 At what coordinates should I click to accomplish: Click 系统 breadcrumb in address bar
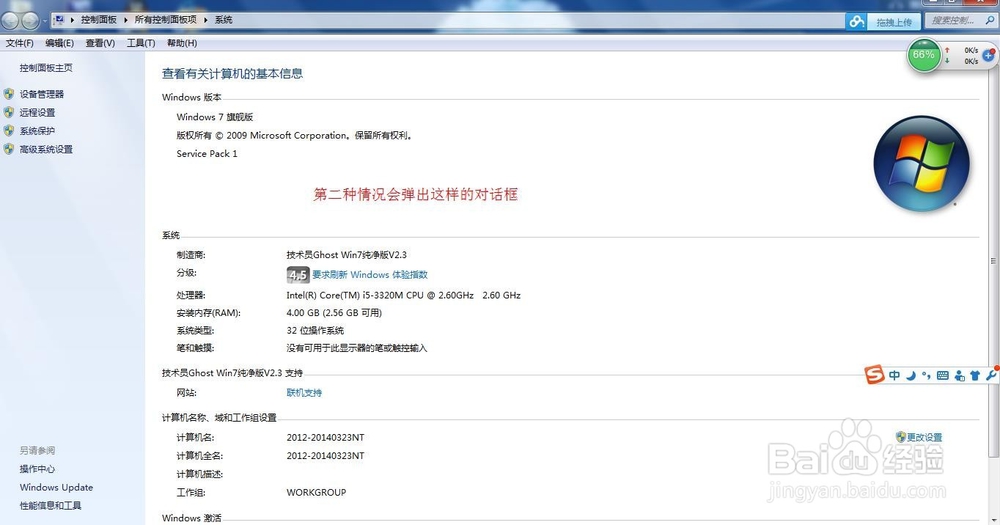(223, 20)
